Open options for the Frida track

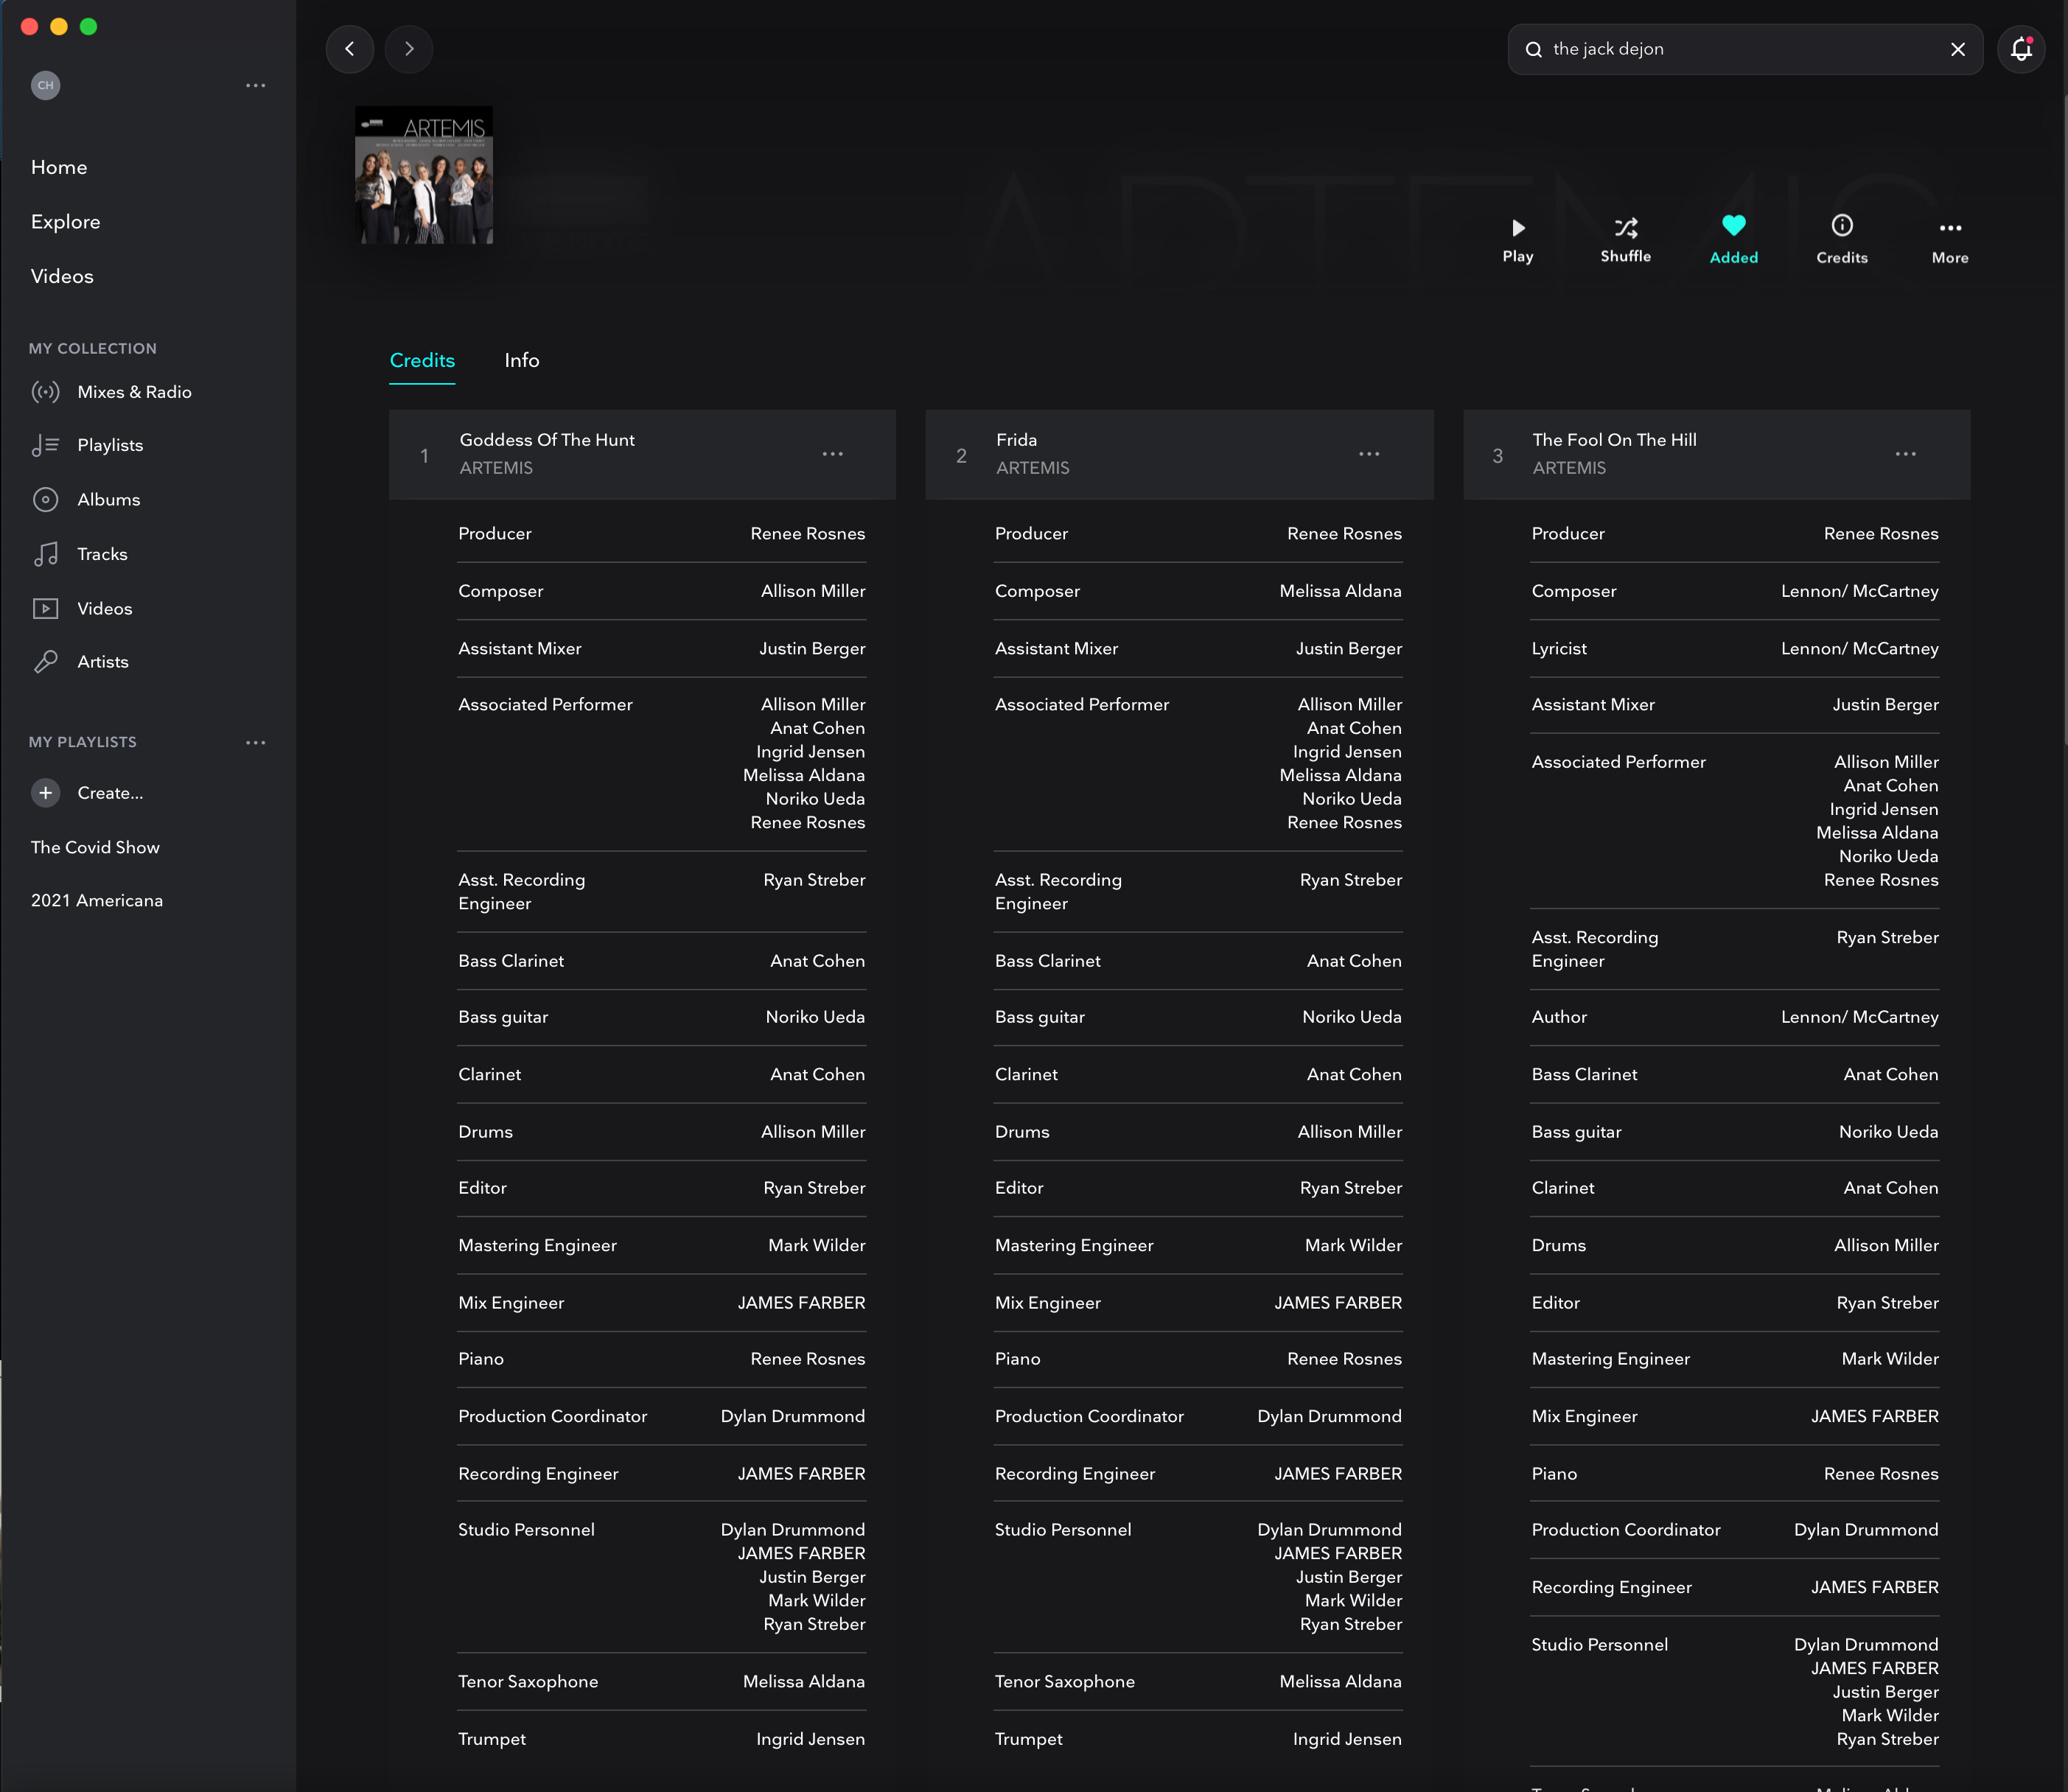[1369, 454]
